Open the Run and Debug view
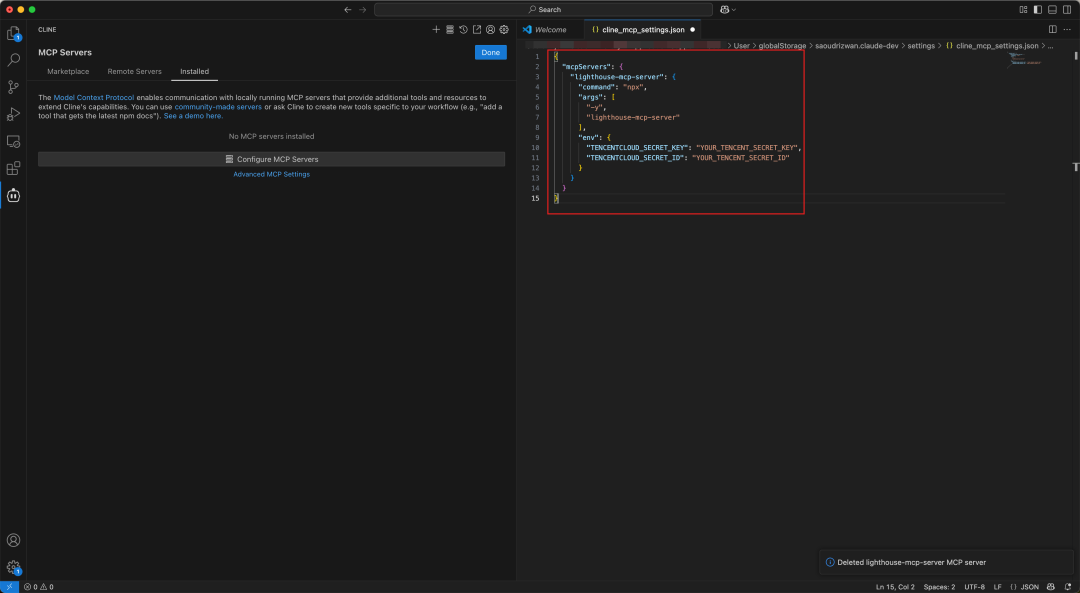The width and height of the screenshot is (1080, 593). [x=13, y=114]
